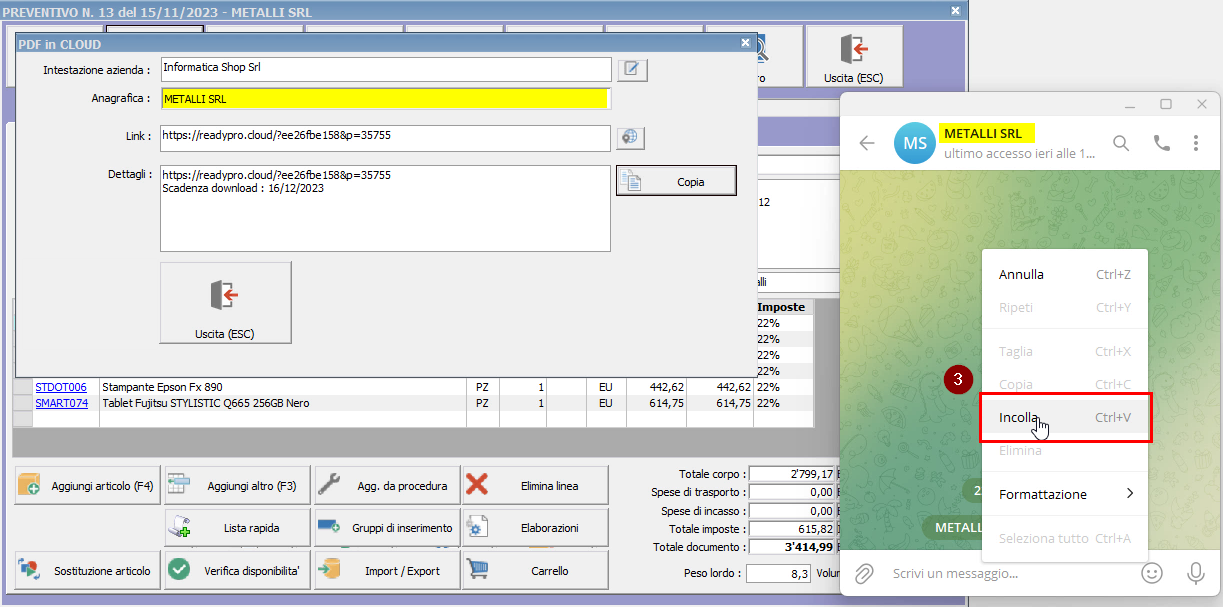Click the Agg. da procedura wrench button
Image resolution: width=1223 pixels, height=607 pixels.
[x=386, y=486]
